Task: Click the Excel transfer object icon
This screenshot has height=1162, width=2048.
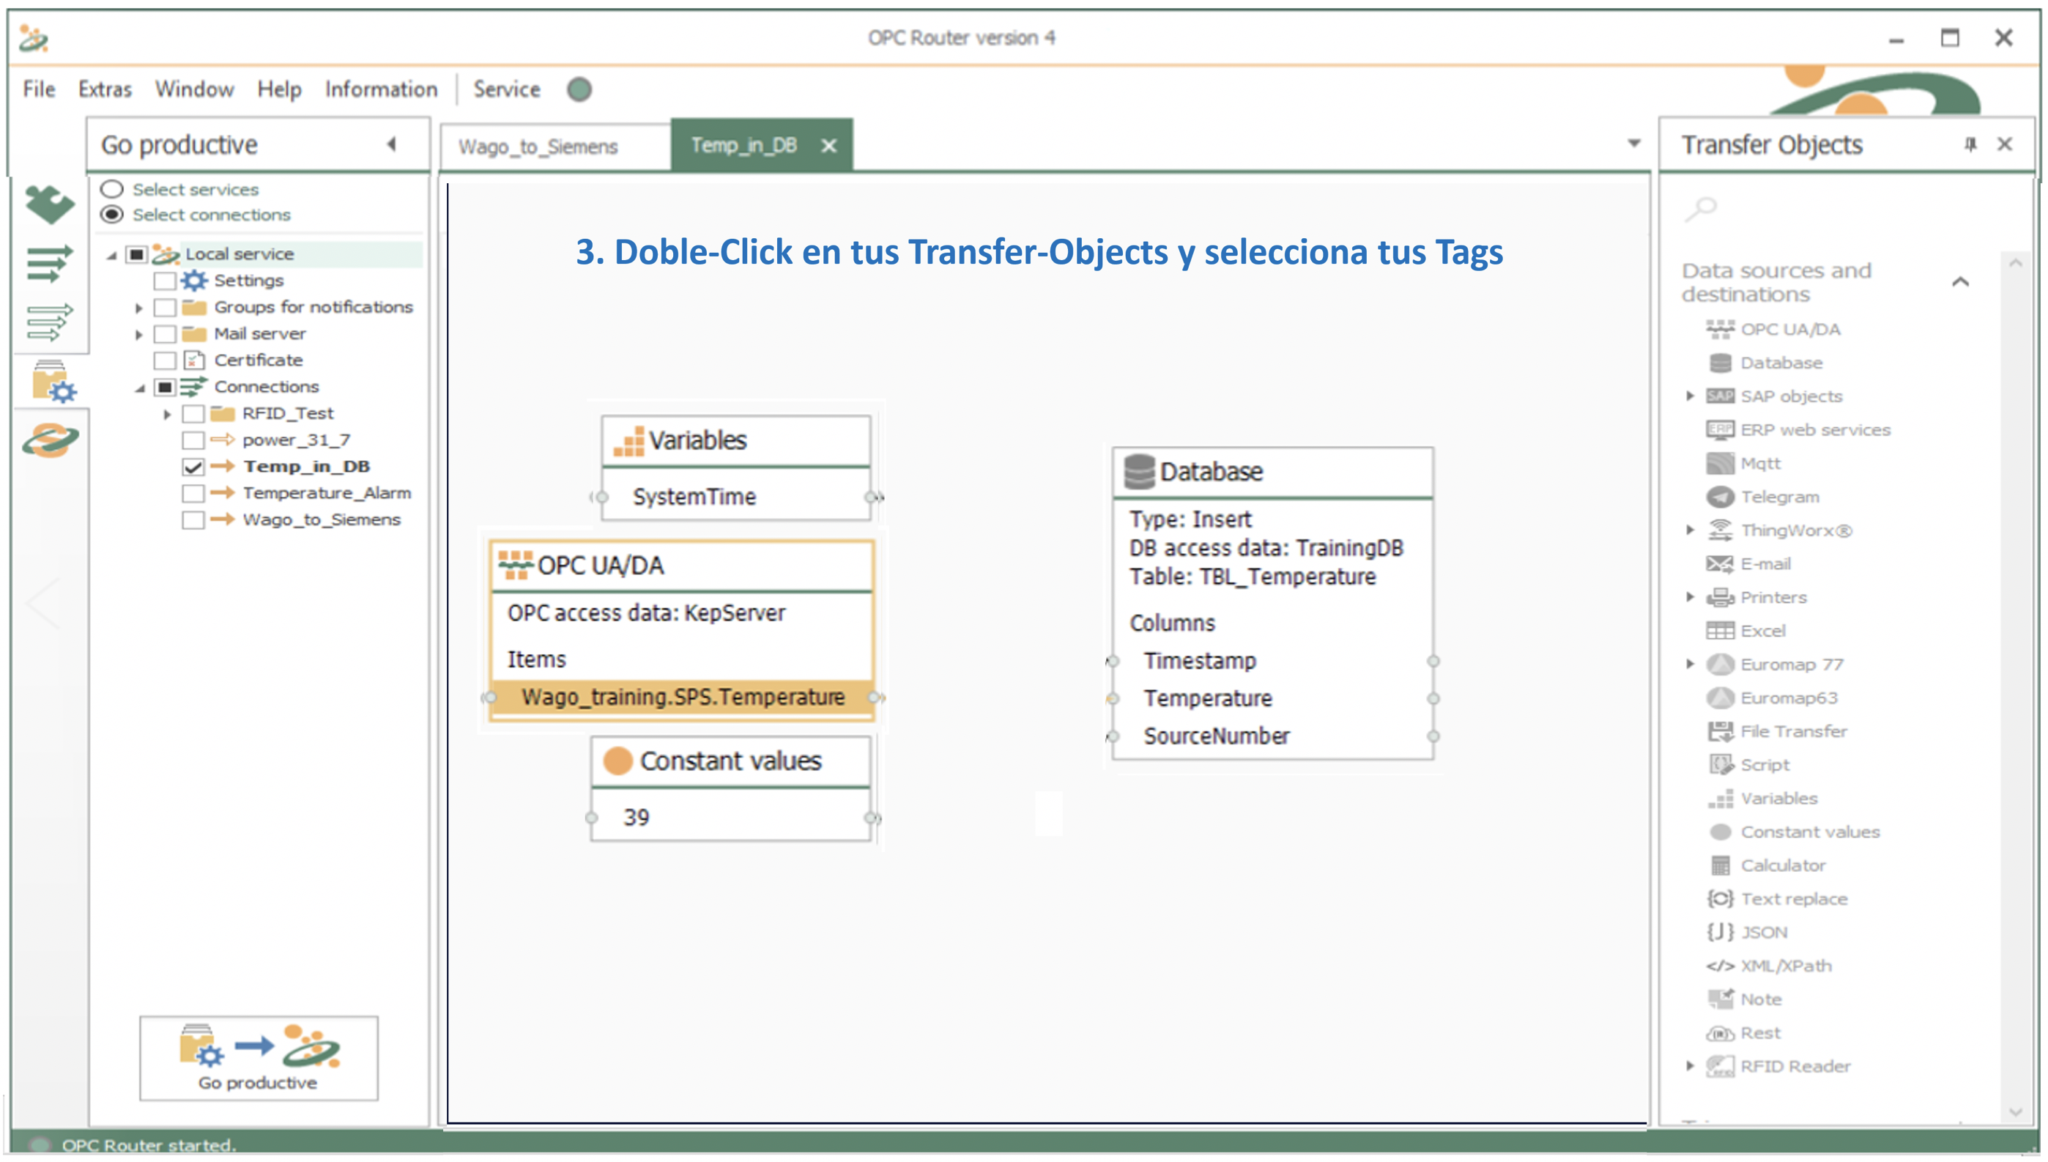Action: pos(1719,631)
